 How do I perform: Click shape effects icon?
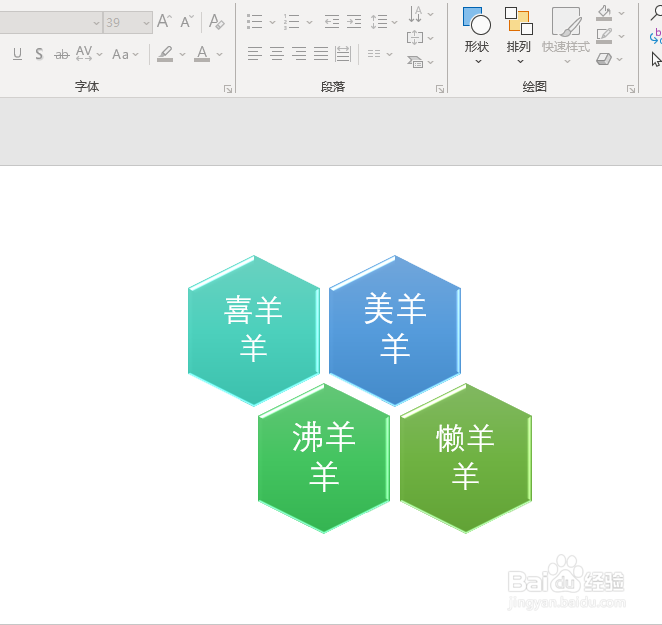coord(604,59)
